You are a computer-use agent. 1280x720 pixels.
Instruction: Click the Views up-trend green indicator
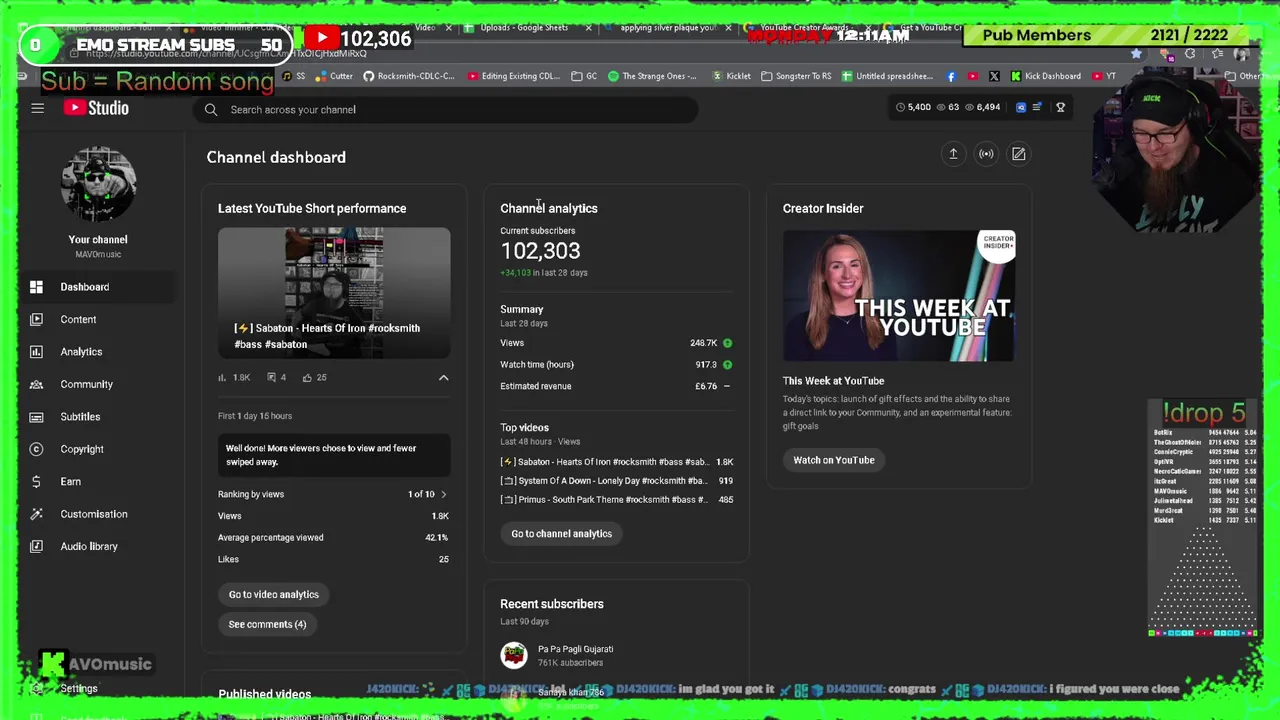tap(727, 343)
